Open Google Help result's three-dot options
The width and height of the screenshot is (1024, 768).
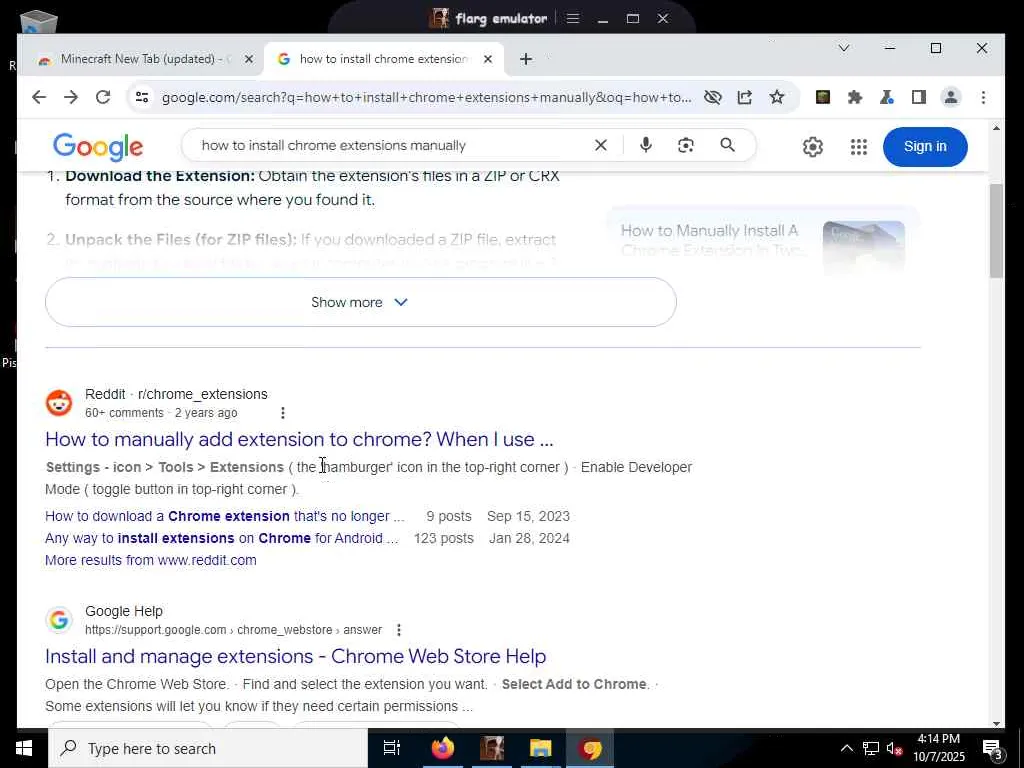pos(398,630)
